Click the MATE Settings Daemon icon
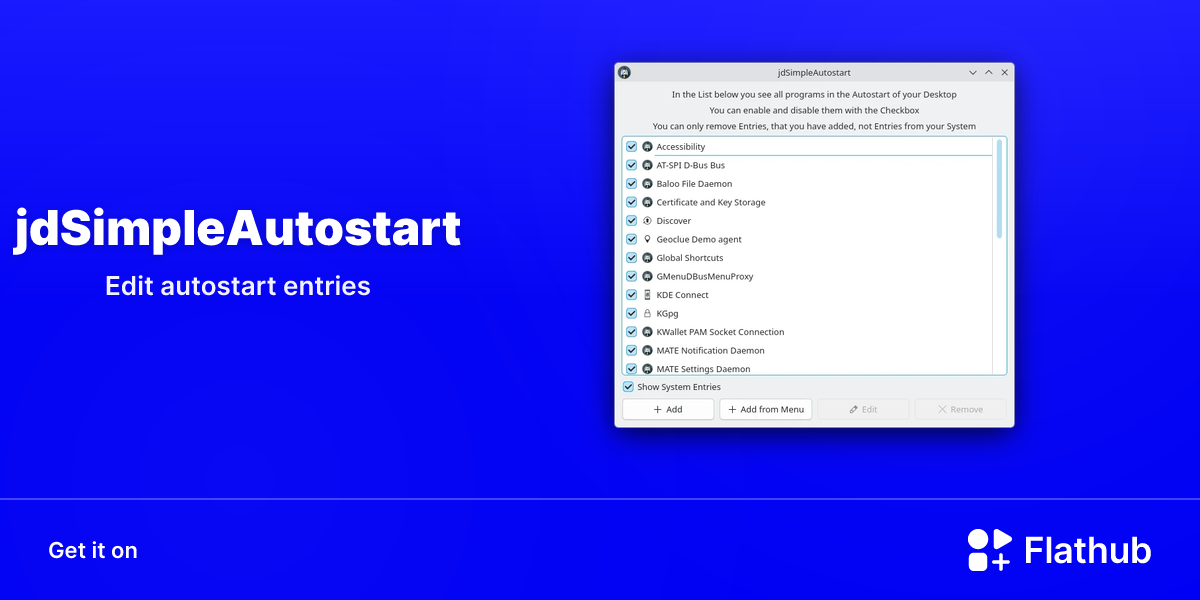 pos(647,369)
